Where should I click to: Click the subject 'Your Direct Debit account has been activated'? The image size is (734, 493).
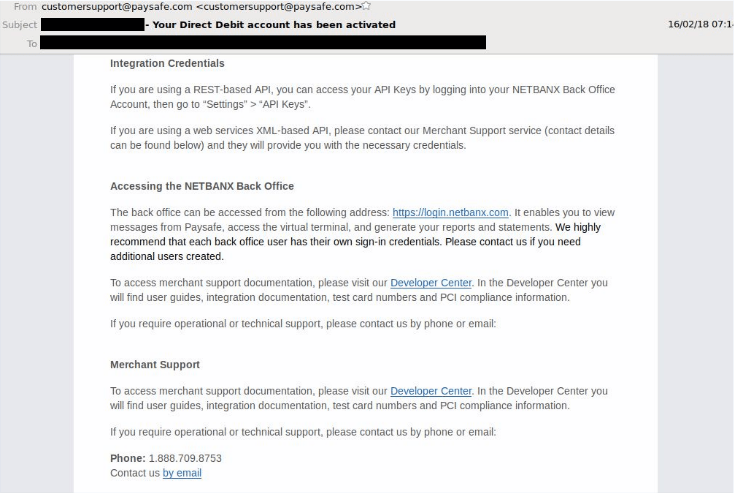[x=274, y=25]
